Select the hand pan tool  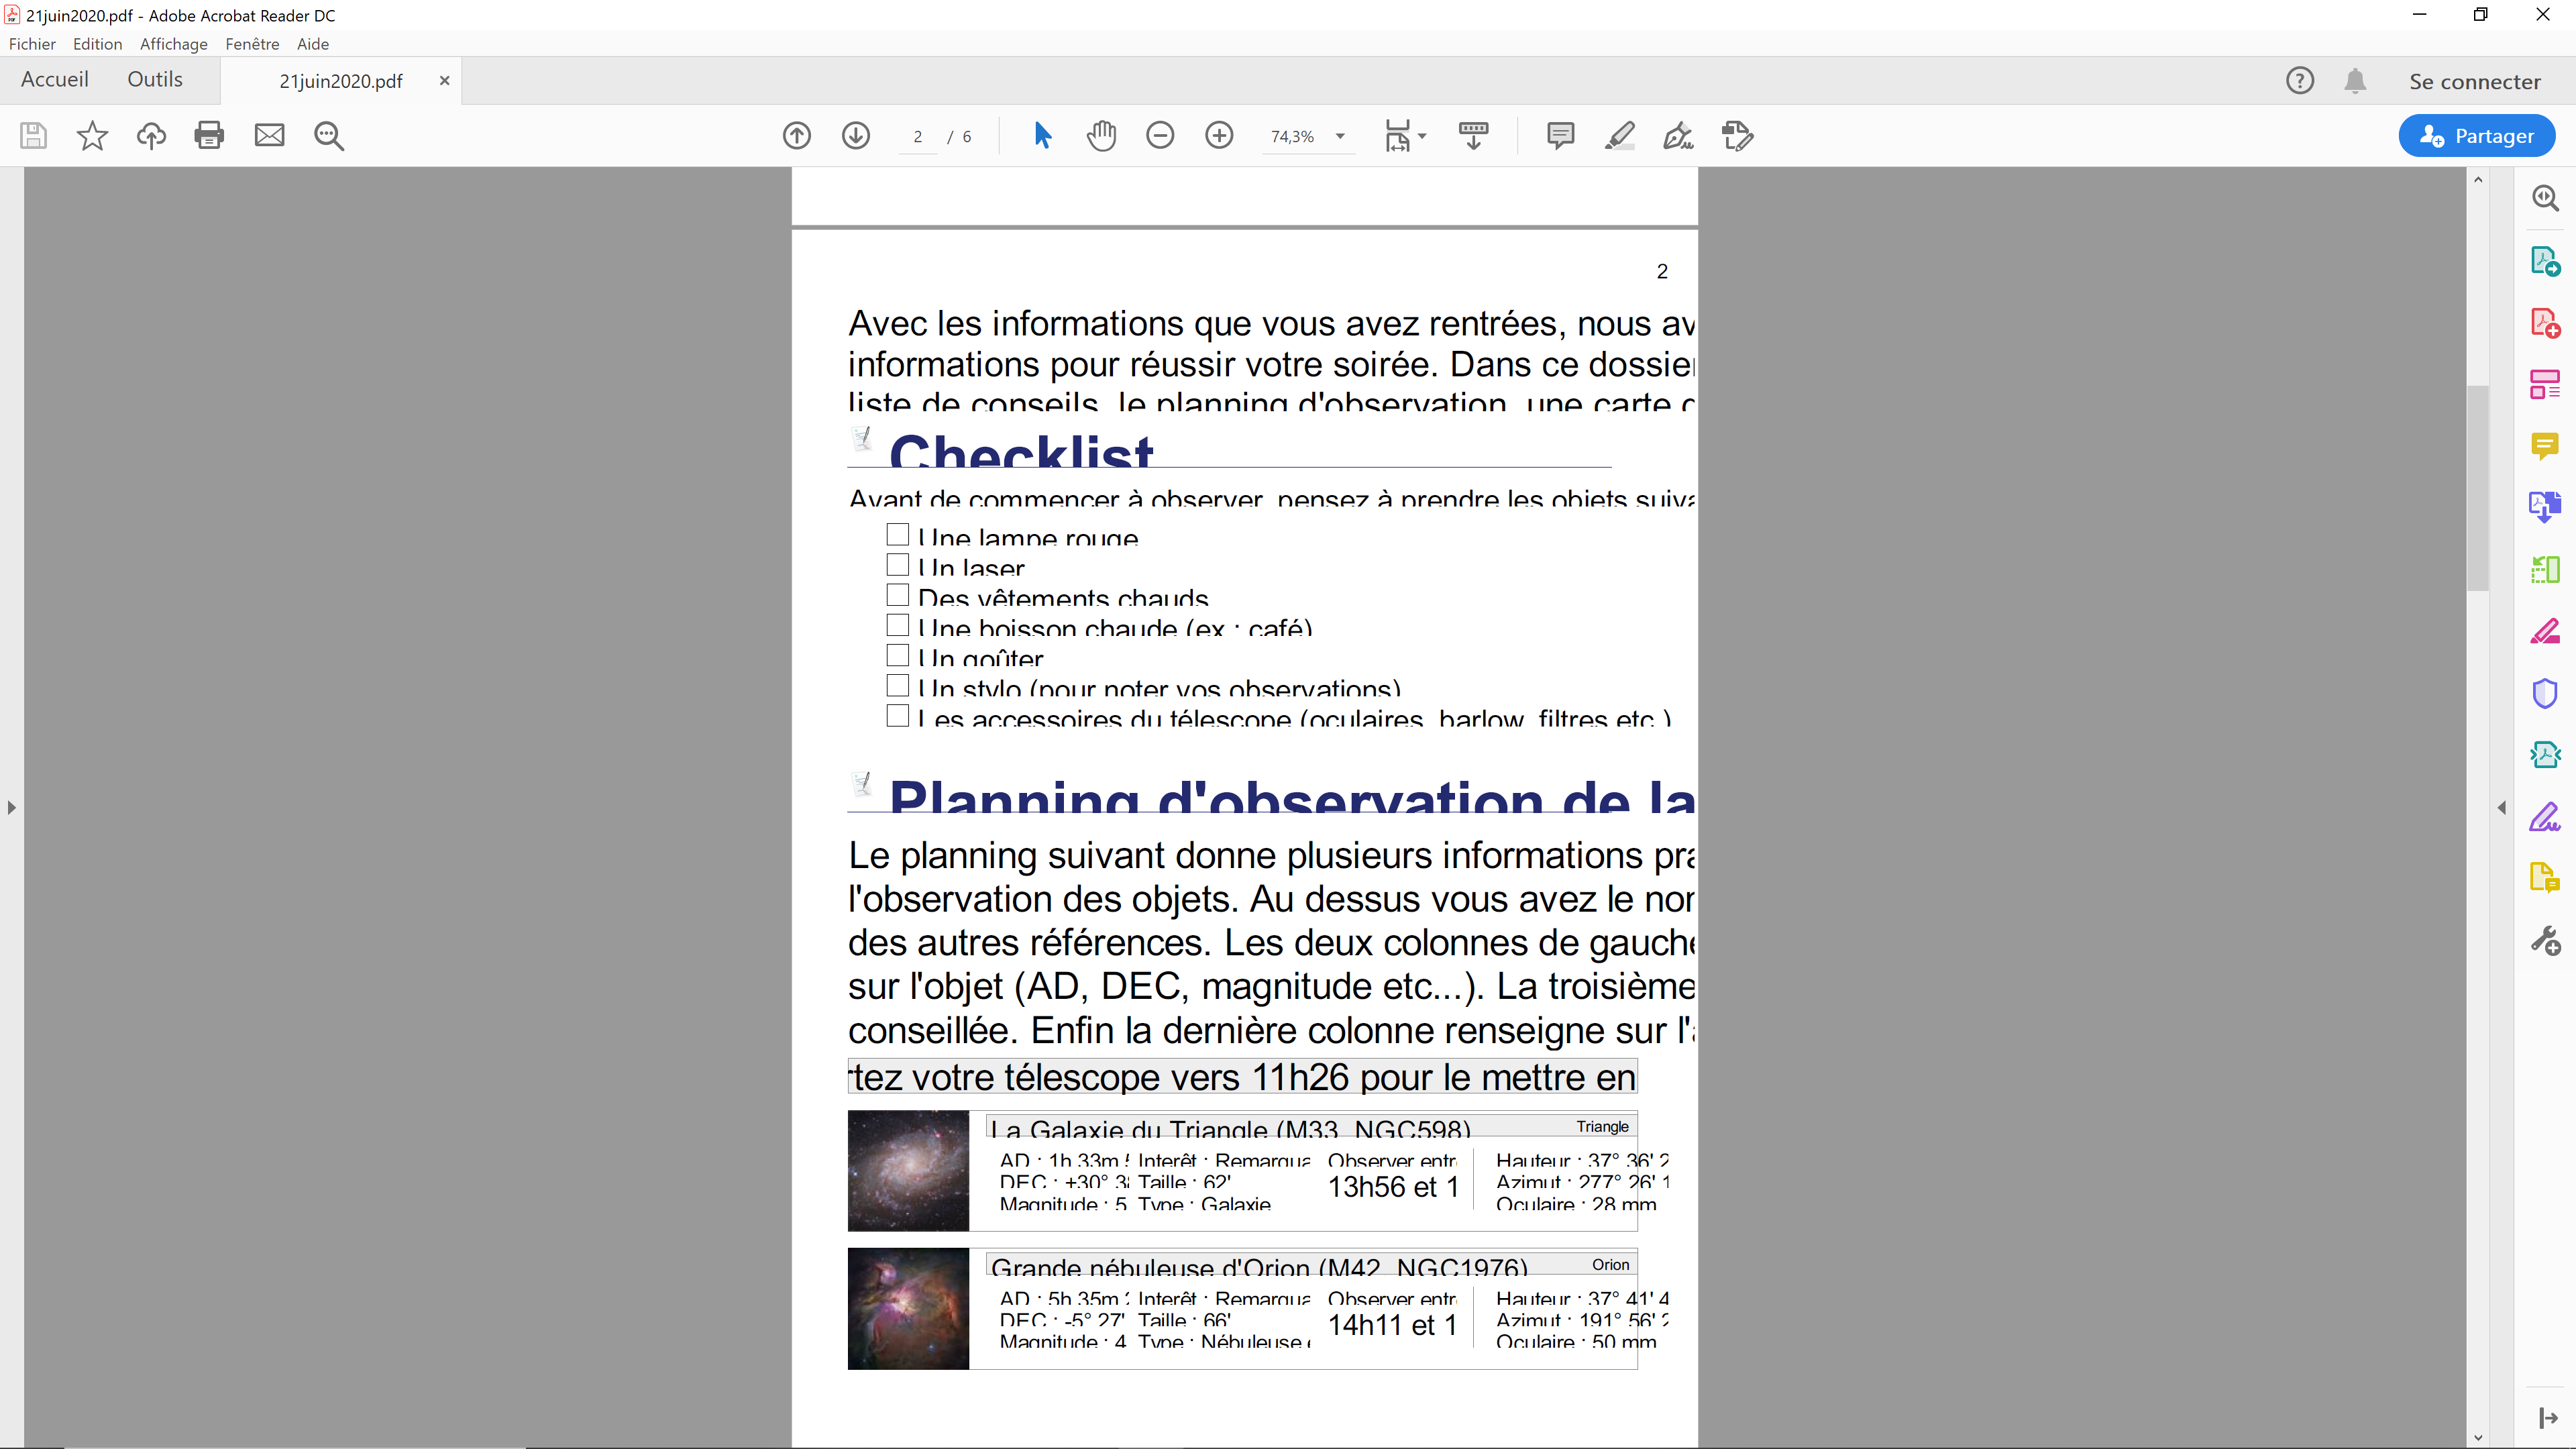coord(1101,135)
